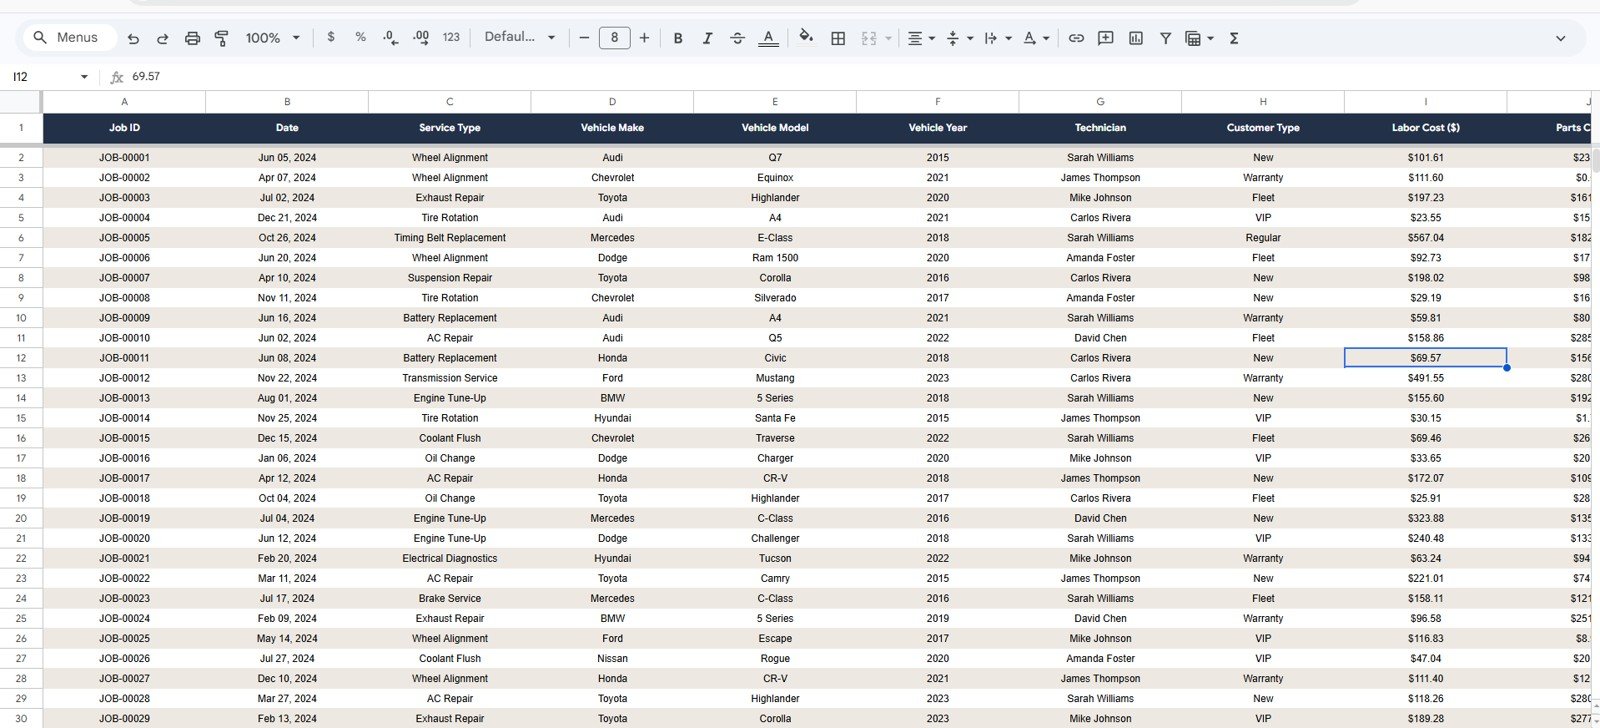Click the font size field showing 8
The image size is (1600, 728).
[614, 38]
